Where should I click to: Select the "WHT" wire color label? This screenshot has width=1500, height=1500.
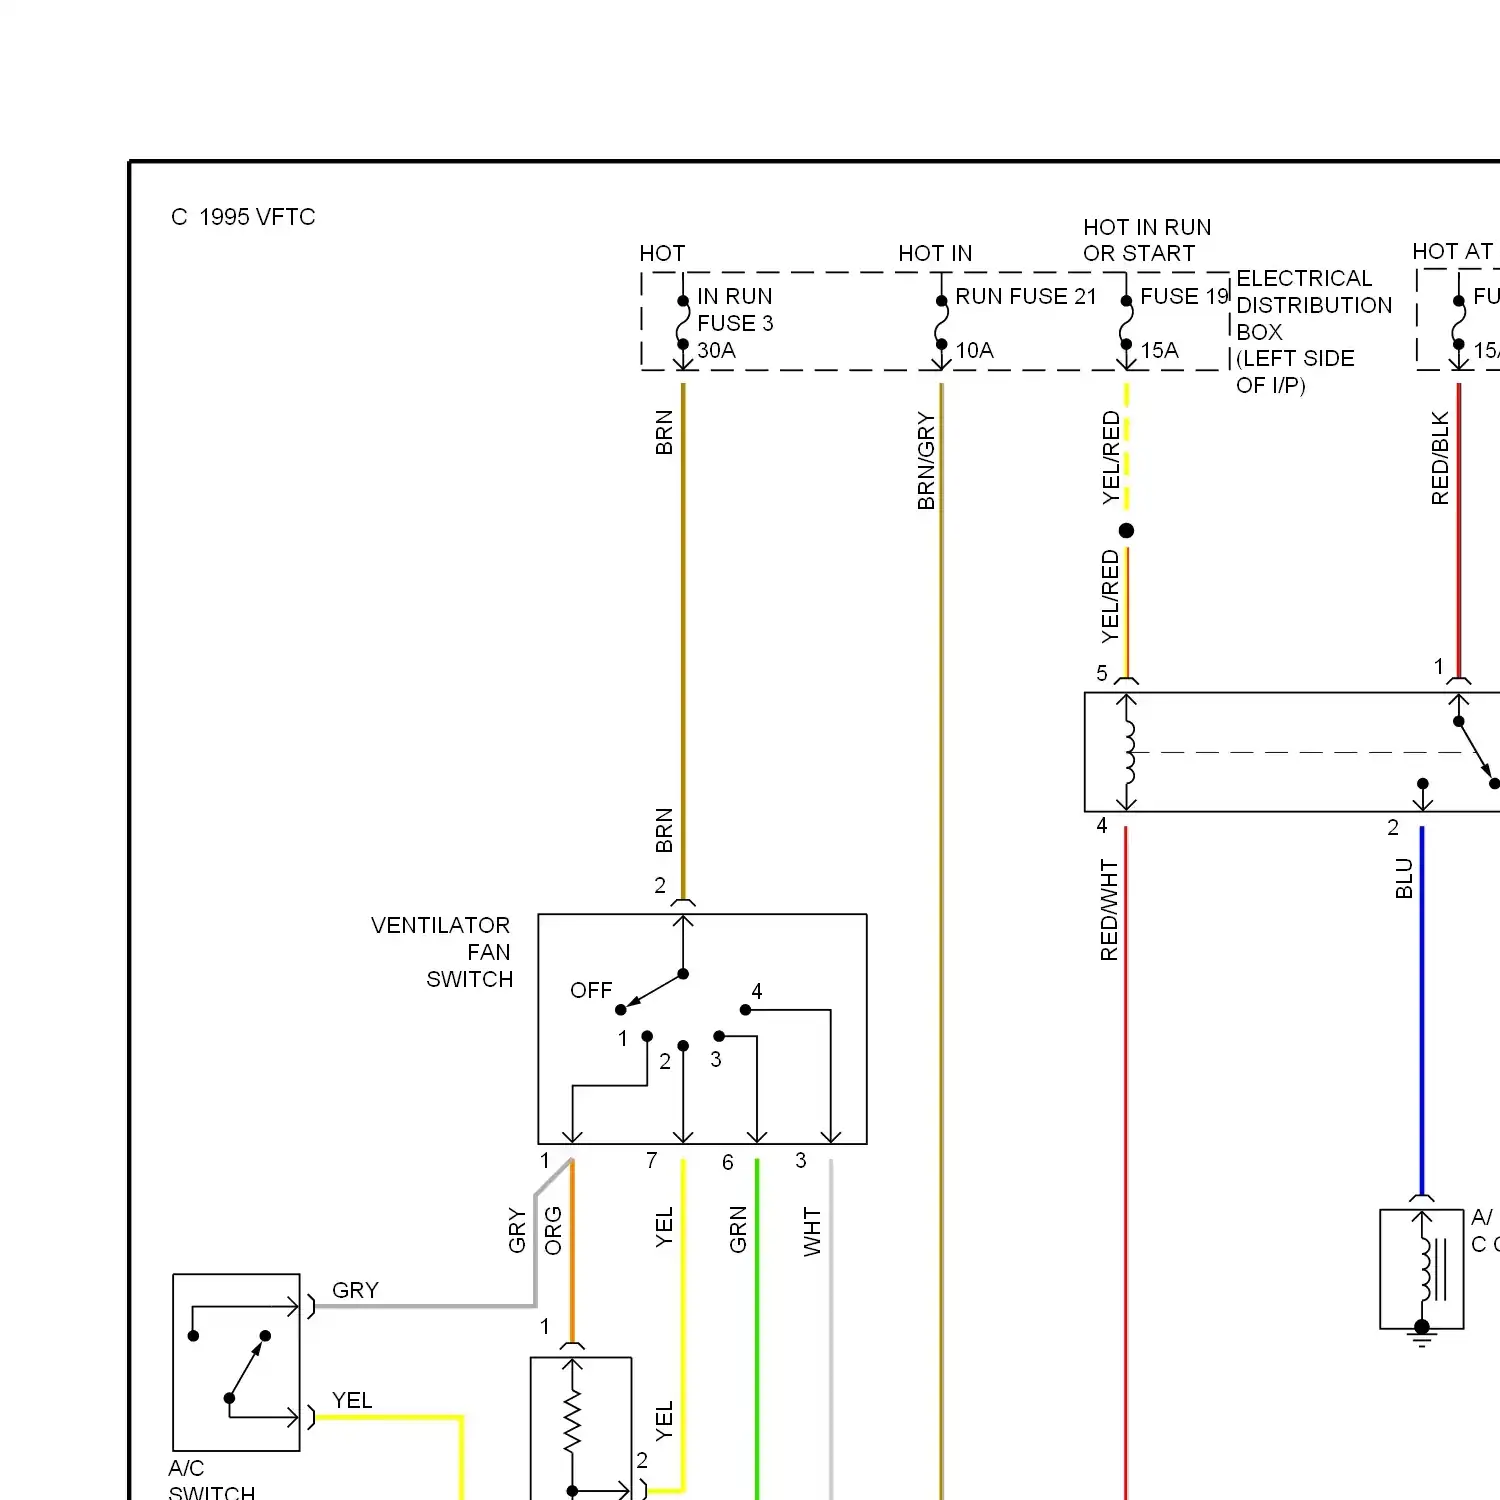812,1231
